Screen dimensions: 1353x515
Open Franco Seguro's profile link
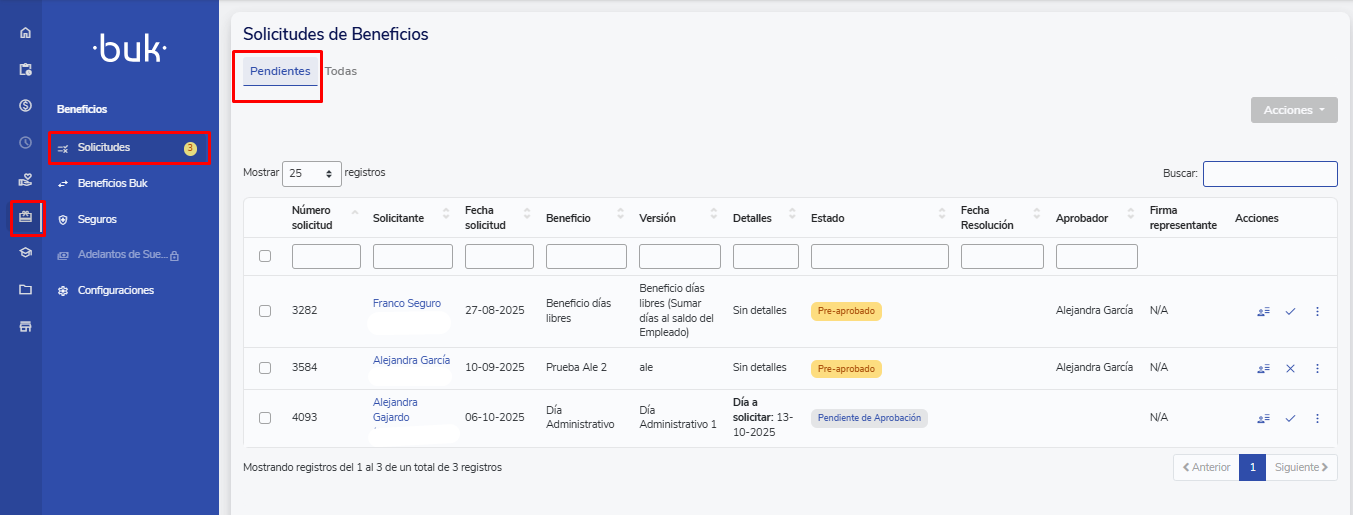(x=406, y=303)
